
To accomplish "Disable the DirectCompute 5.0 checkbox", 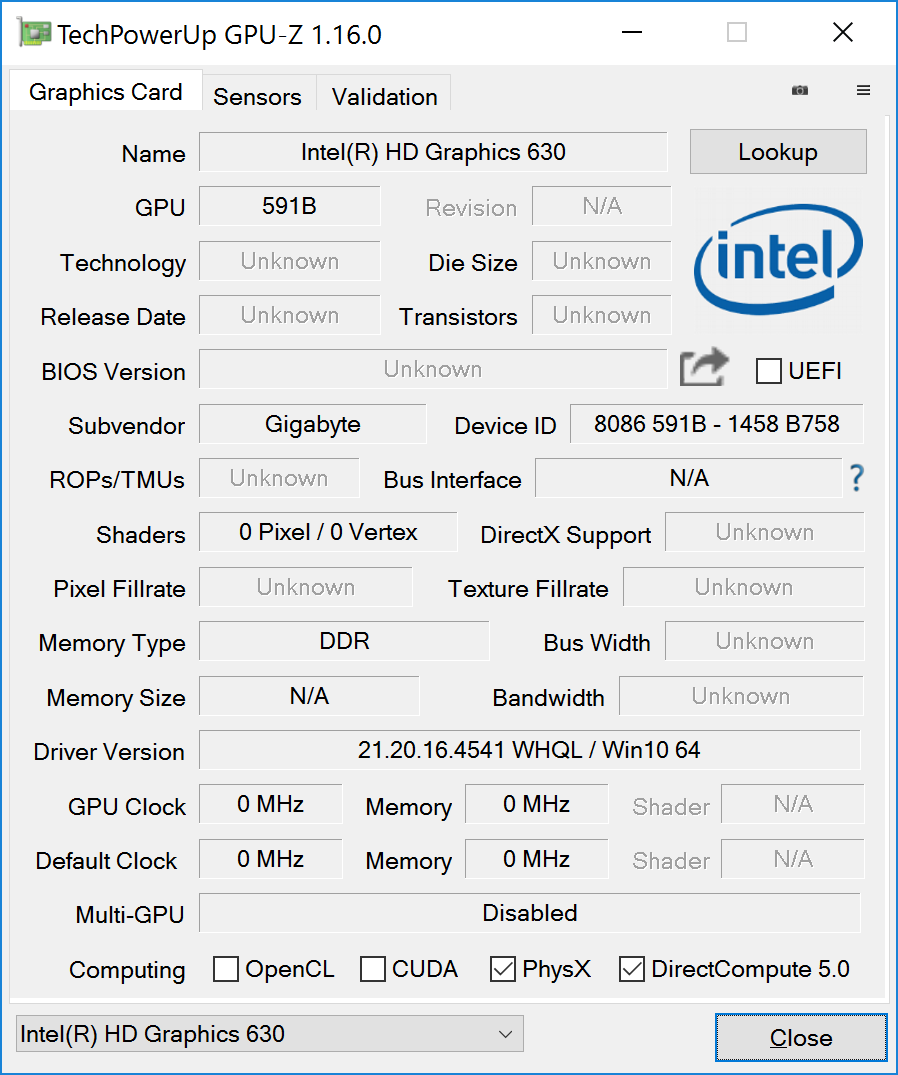I will (x=632, y=969).
